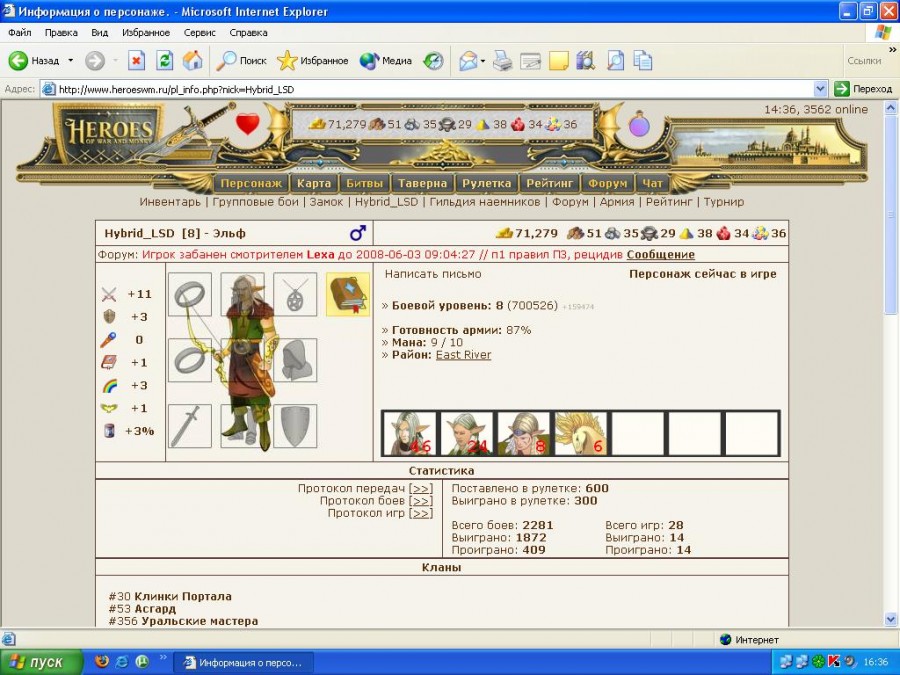This screenshot has height=675, width=900.
Task: Switch to the Карта game tab
Action: [313, 184]
